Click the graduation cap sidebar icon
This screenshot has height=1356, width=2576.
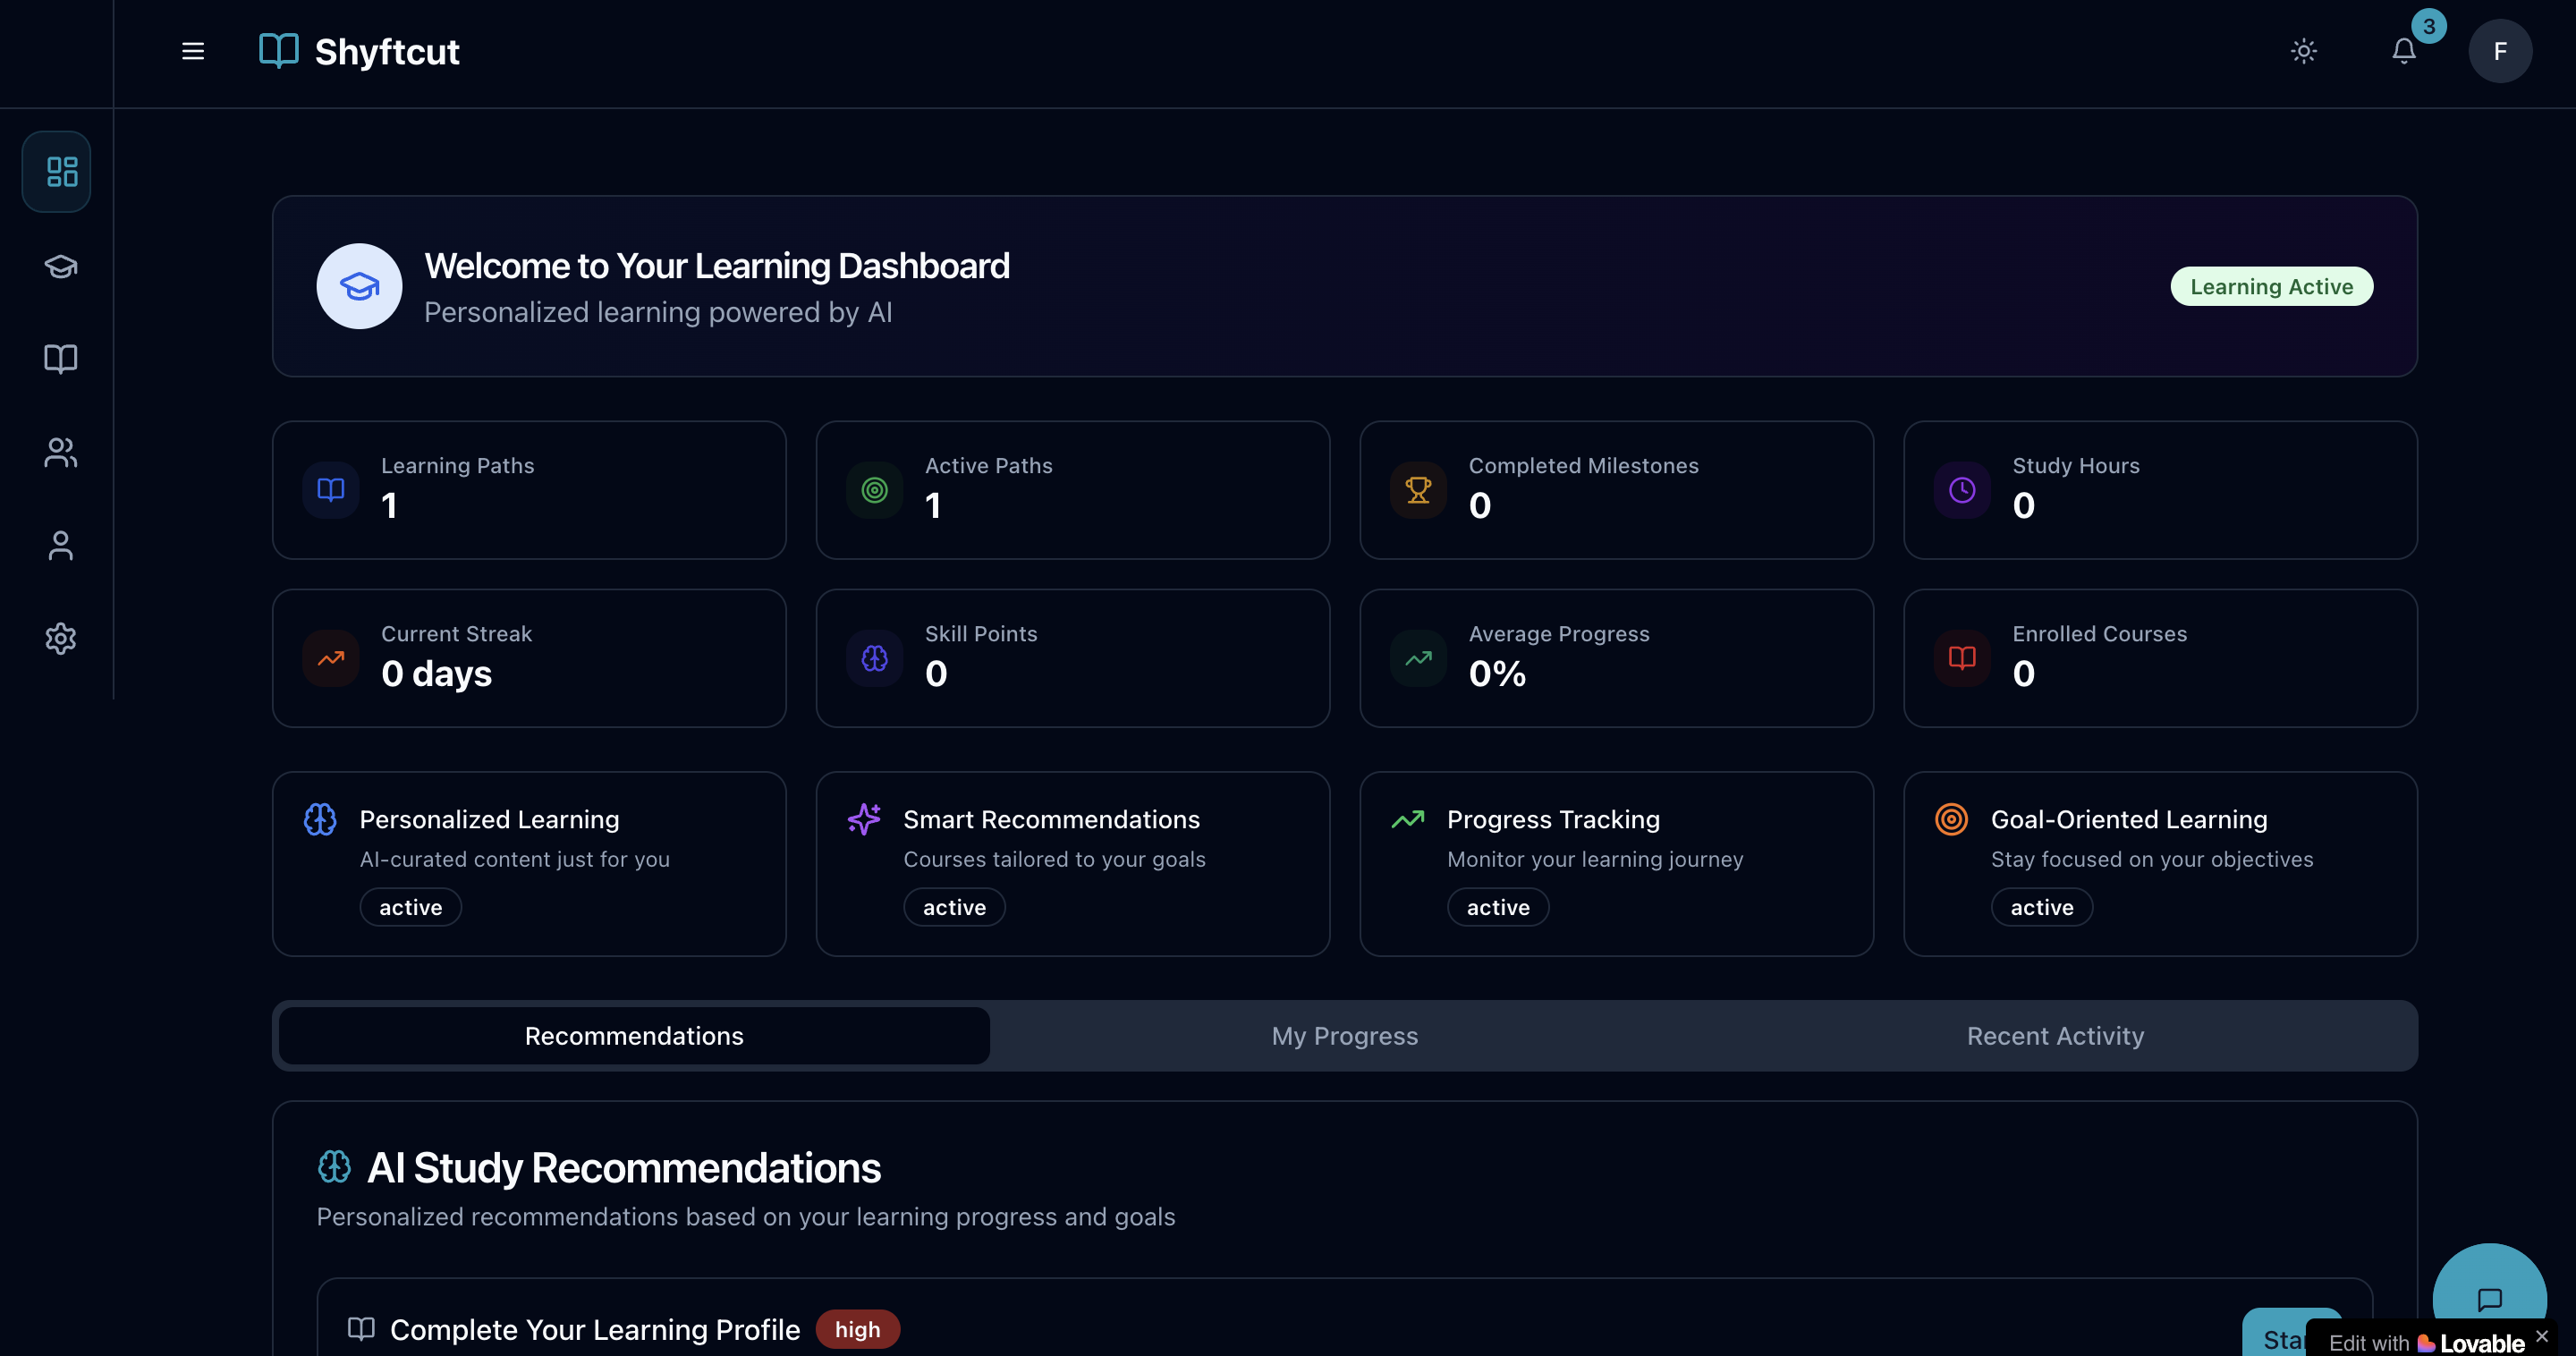click(61, 266)
